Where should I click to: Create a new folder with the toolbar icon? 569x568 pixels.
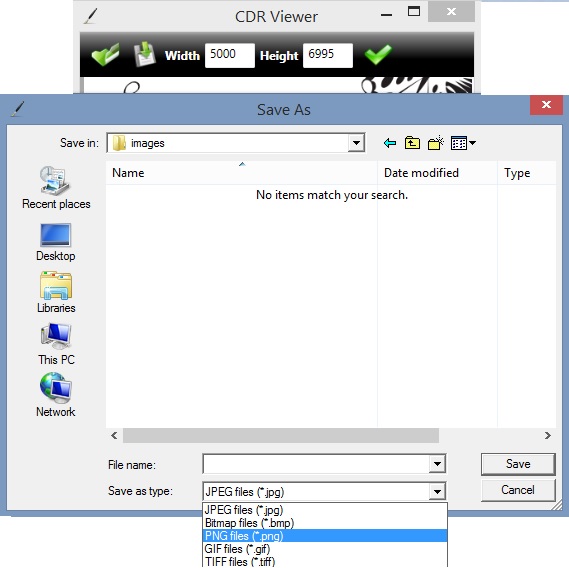pos(436,143)
